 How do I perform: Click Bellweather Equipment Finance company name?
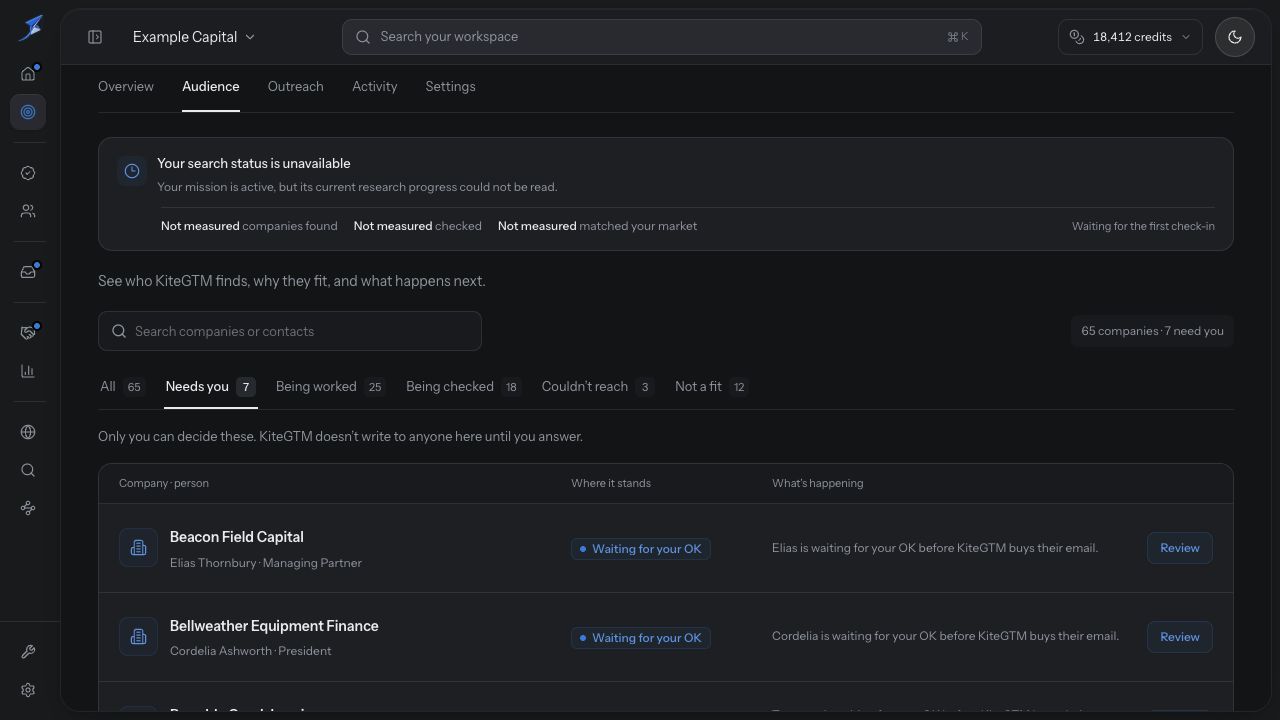click(274, 626)
